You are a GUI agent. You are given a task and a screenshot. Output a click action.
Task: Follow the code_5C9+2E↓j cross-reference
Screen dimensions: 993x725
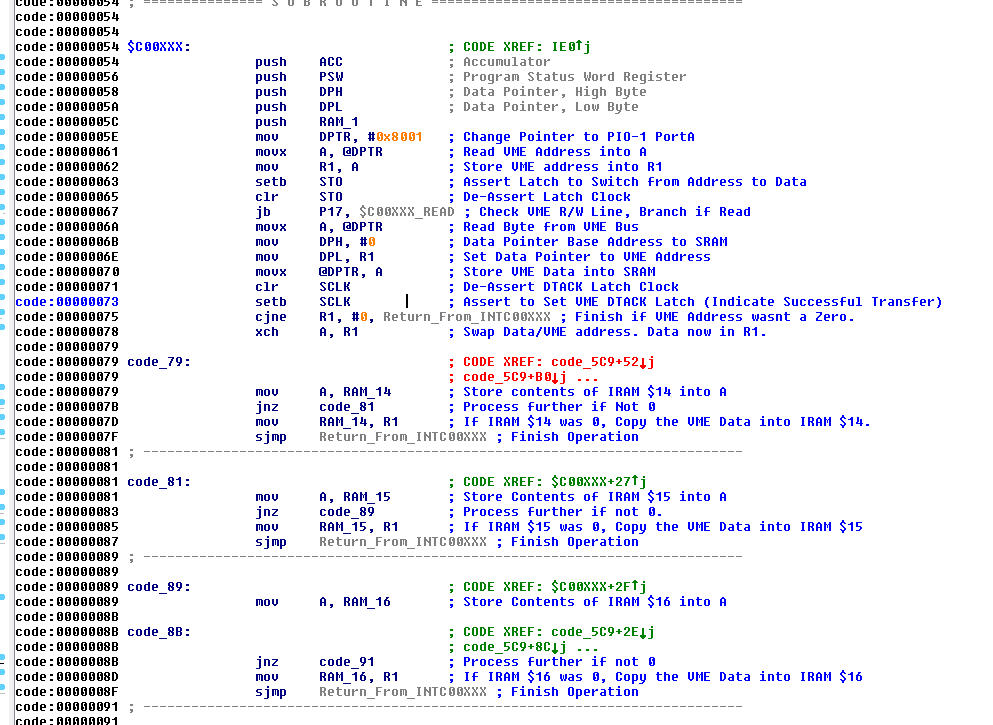(603, 632)
